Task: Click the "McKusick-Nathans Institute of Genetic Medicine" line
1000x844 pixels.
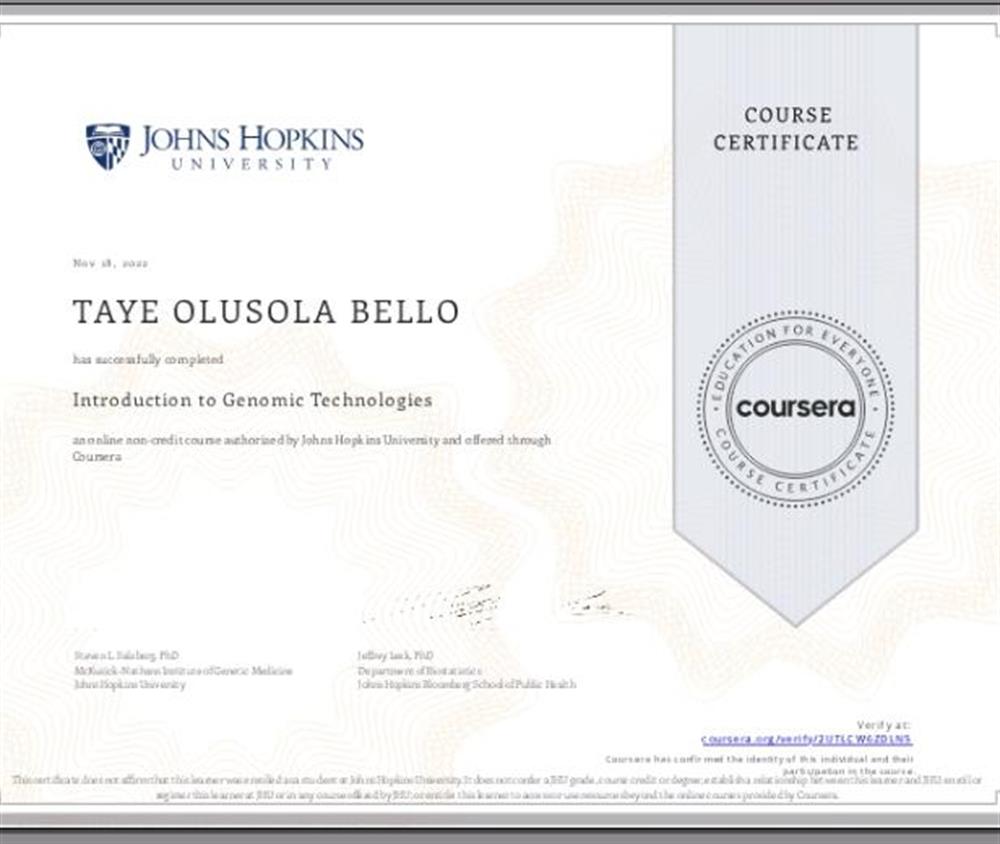Action: [184, 670]
